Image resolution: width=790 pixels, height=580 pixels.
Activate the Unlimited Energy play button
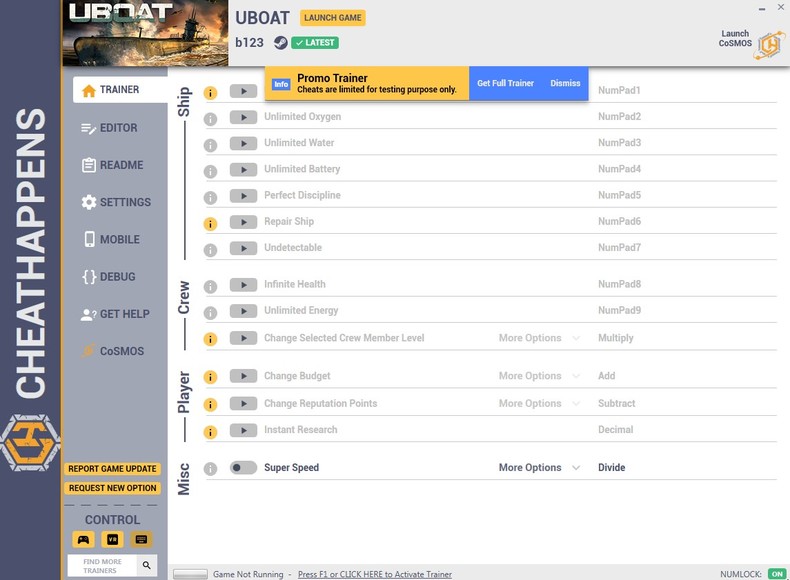coord(243,311)
